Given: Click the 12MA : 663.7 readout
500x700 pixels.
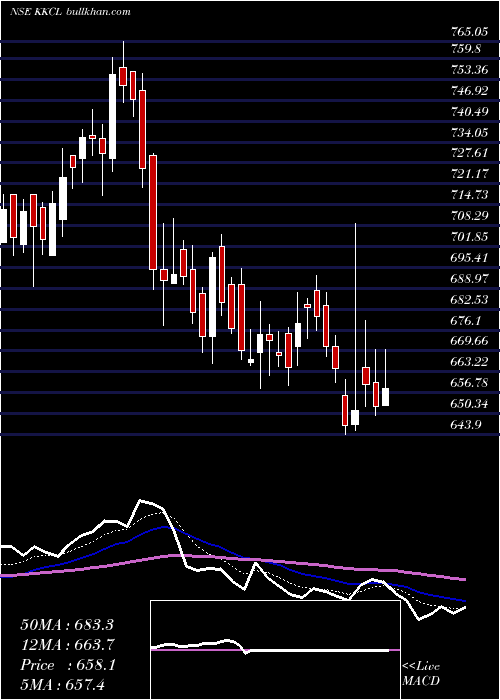Looking at the screenshot, I should click(67, 644).
